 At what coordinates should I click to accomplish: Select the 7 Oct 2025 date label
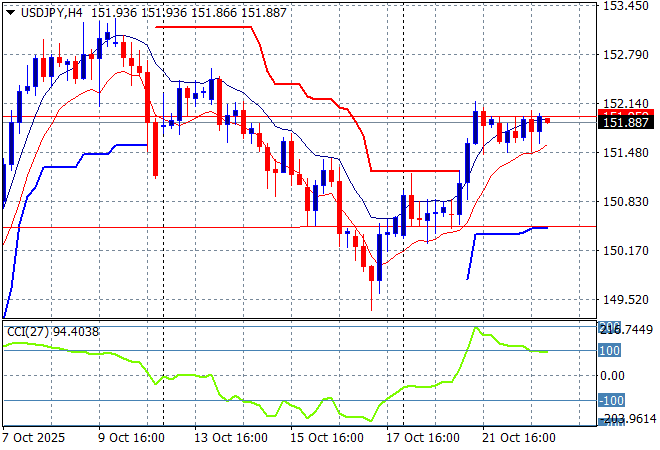[34, 438]
